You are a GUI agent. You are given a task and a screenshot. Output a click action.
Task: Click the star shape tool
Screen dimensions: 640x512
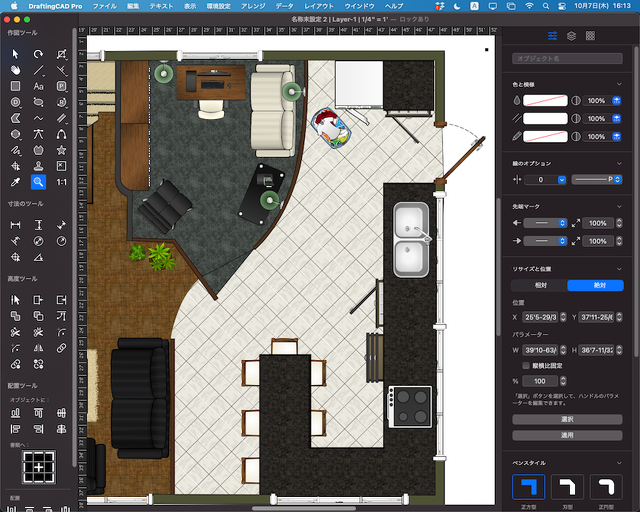[62, 150]
